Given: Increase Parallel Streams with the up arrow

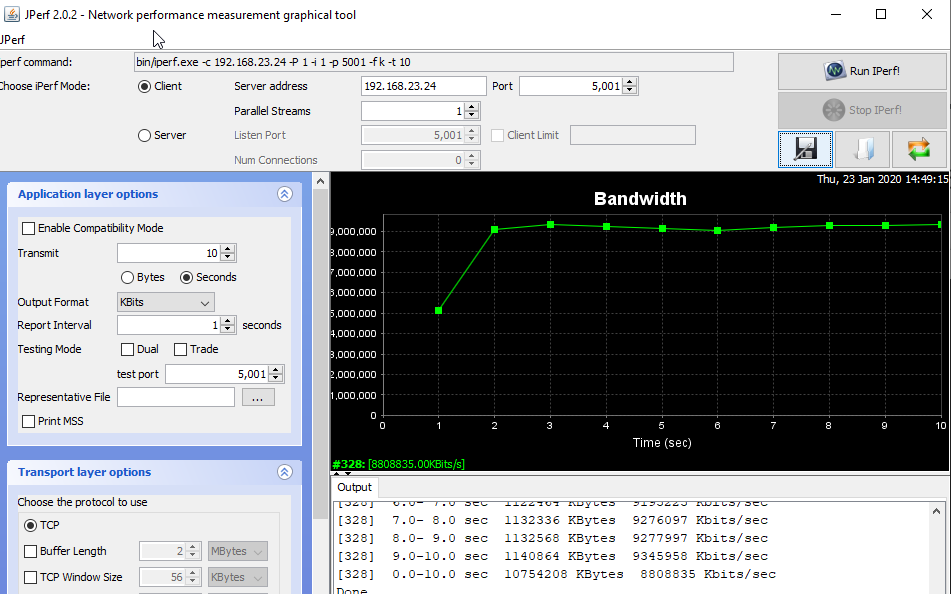Looking at the screenshot, I should [472, 107].
